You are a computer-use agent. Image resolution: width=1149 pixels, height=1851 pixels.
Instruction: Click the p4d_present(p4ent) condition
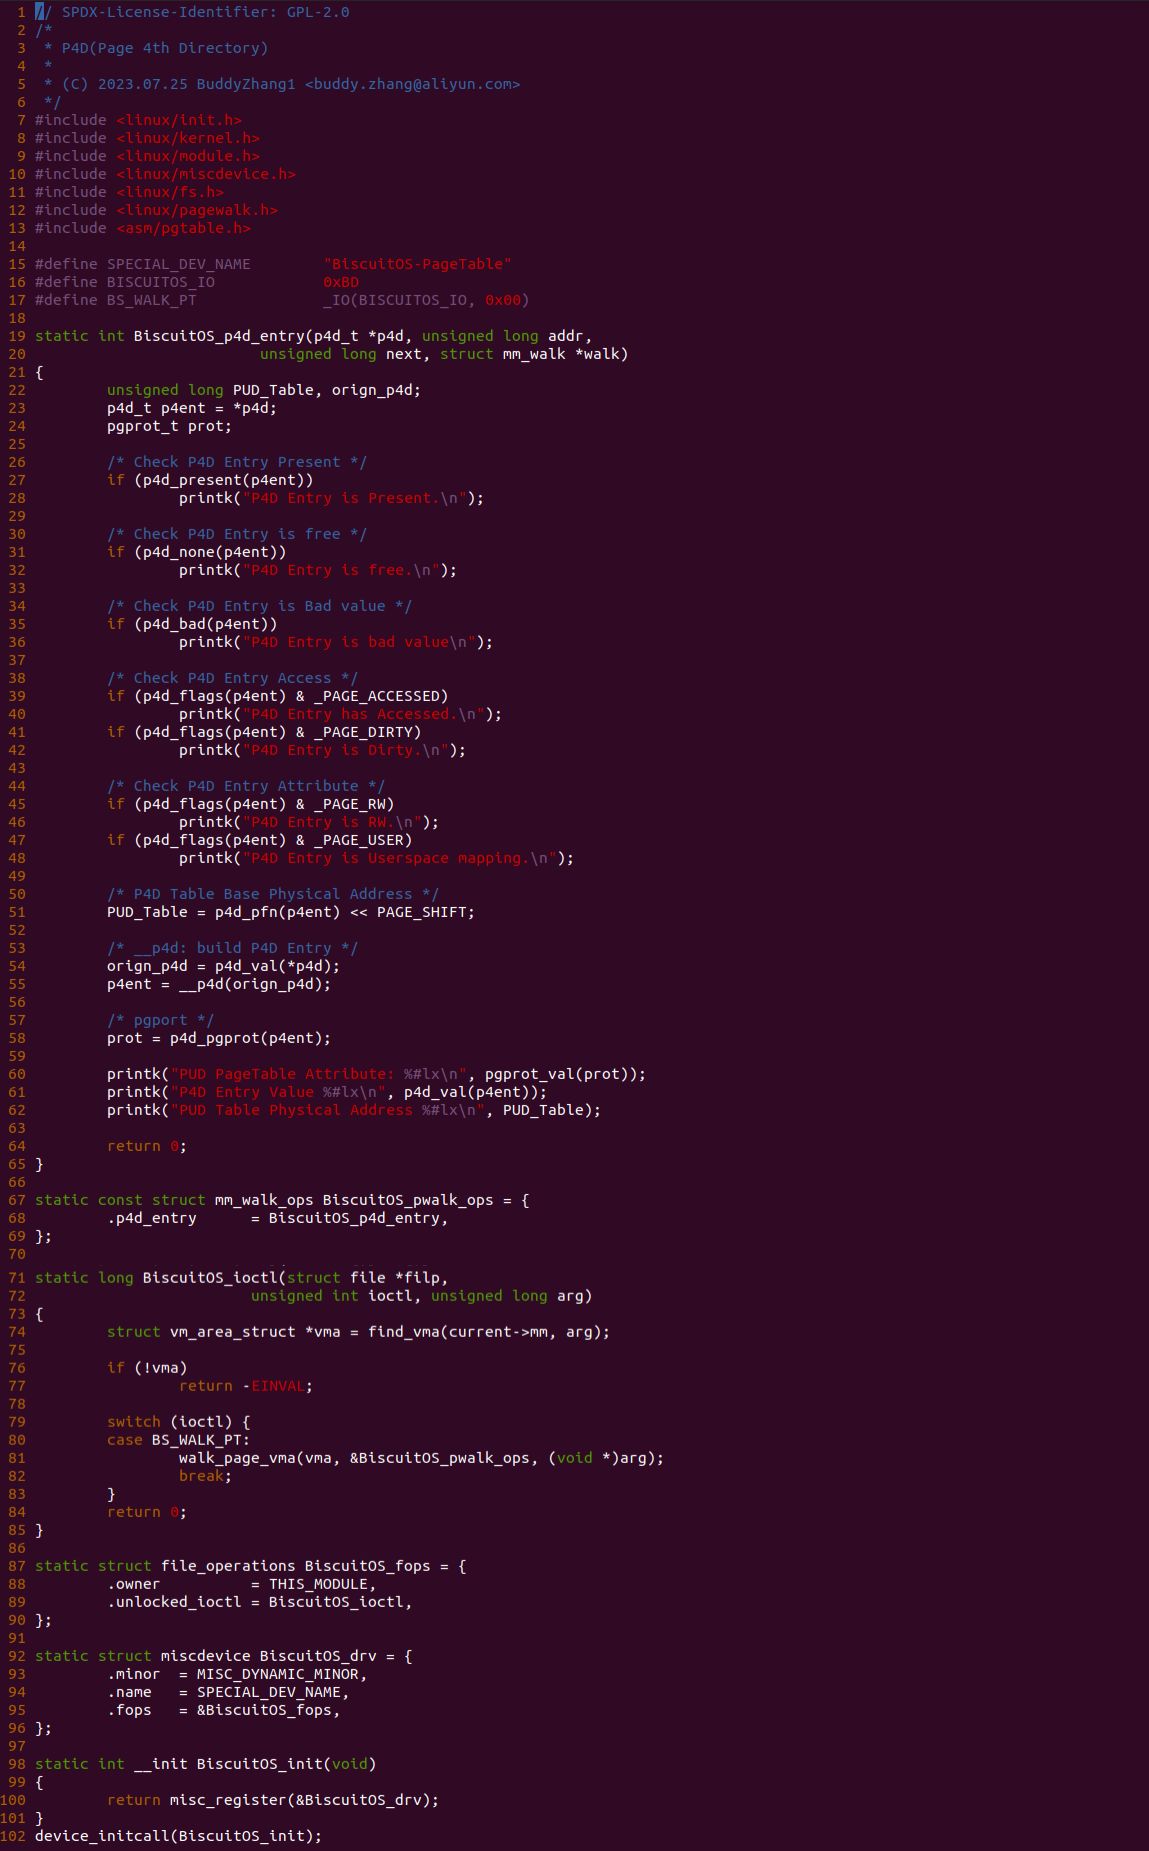point(223,480)
